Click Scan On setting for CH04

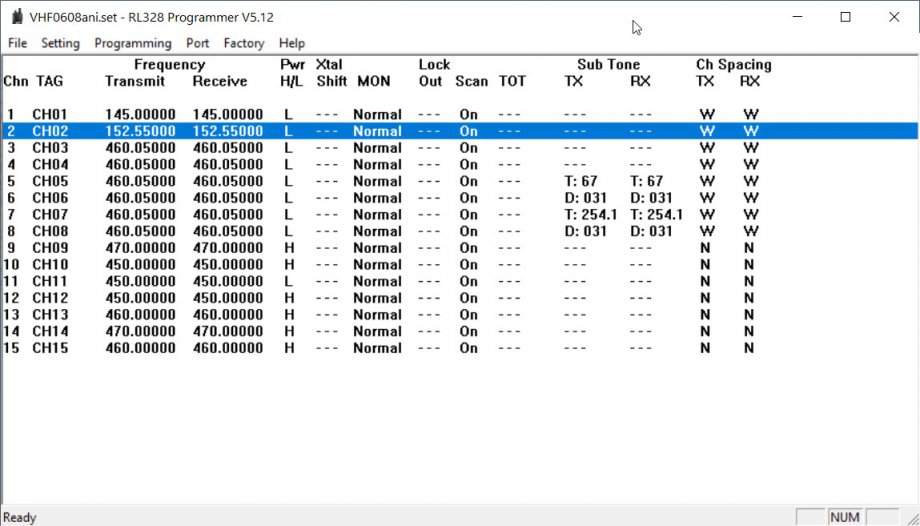pos(468,165)
